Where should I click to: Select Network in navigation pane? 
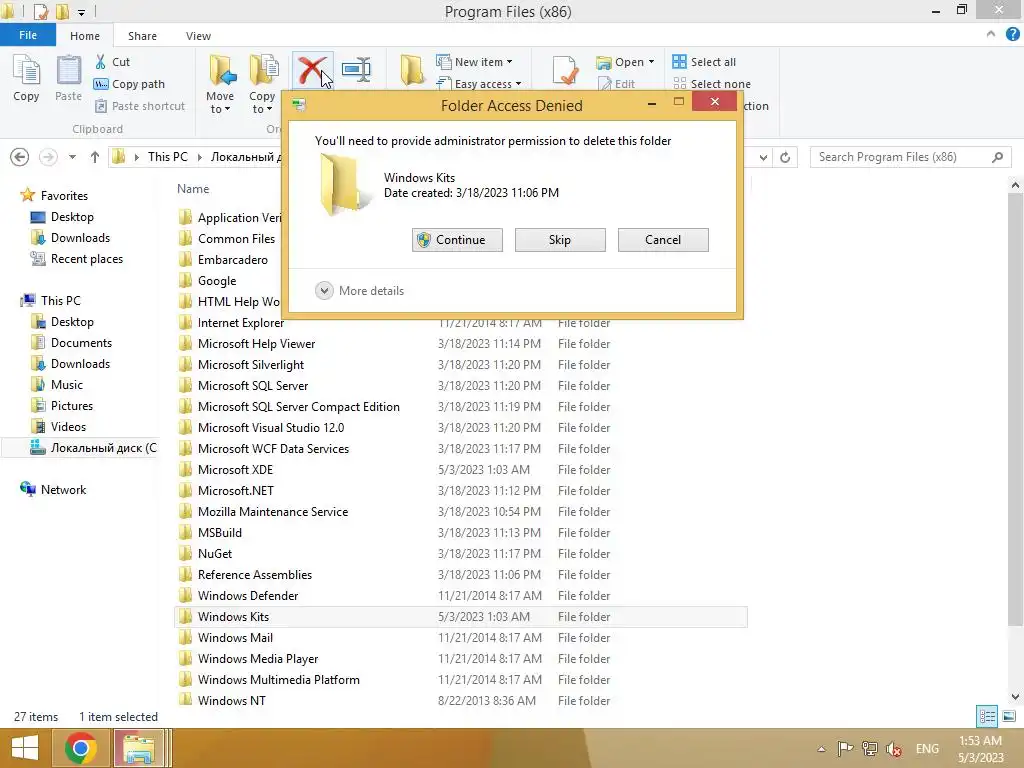pos(63,490)
